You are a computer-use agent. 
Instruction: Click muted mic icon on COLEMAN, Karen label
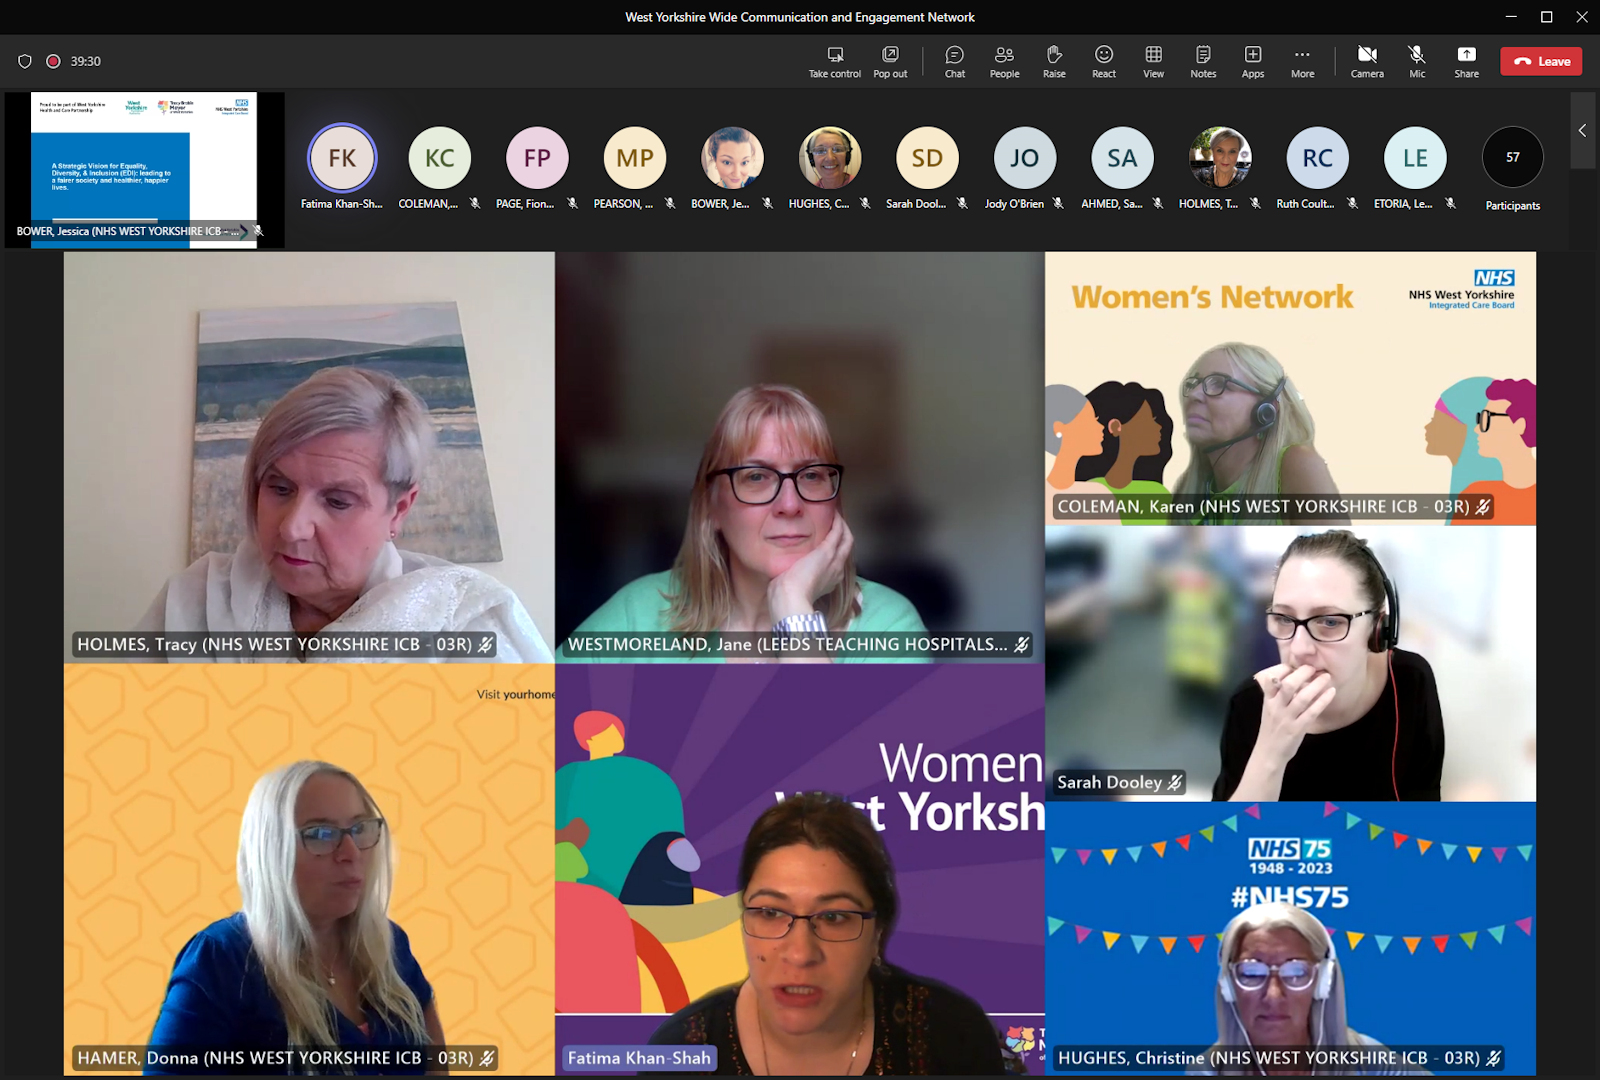pyautogui.click(x=1483, y=506)
